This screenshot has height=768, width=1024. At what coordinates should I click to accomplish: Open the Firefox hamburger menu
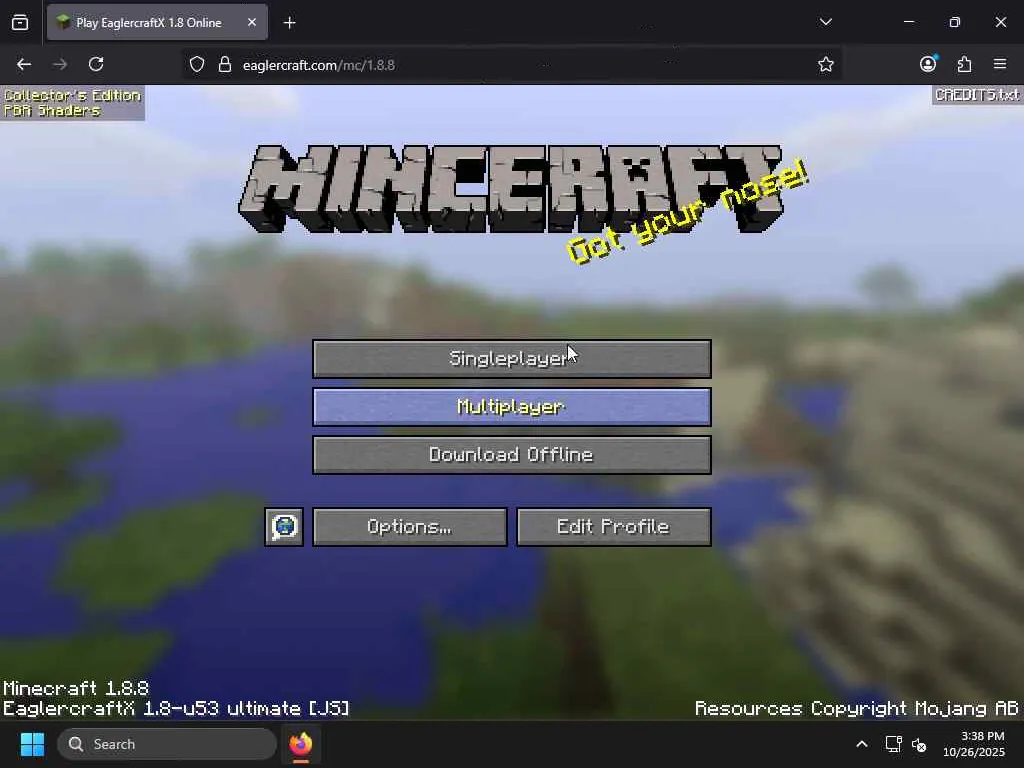click(1000, 64)
